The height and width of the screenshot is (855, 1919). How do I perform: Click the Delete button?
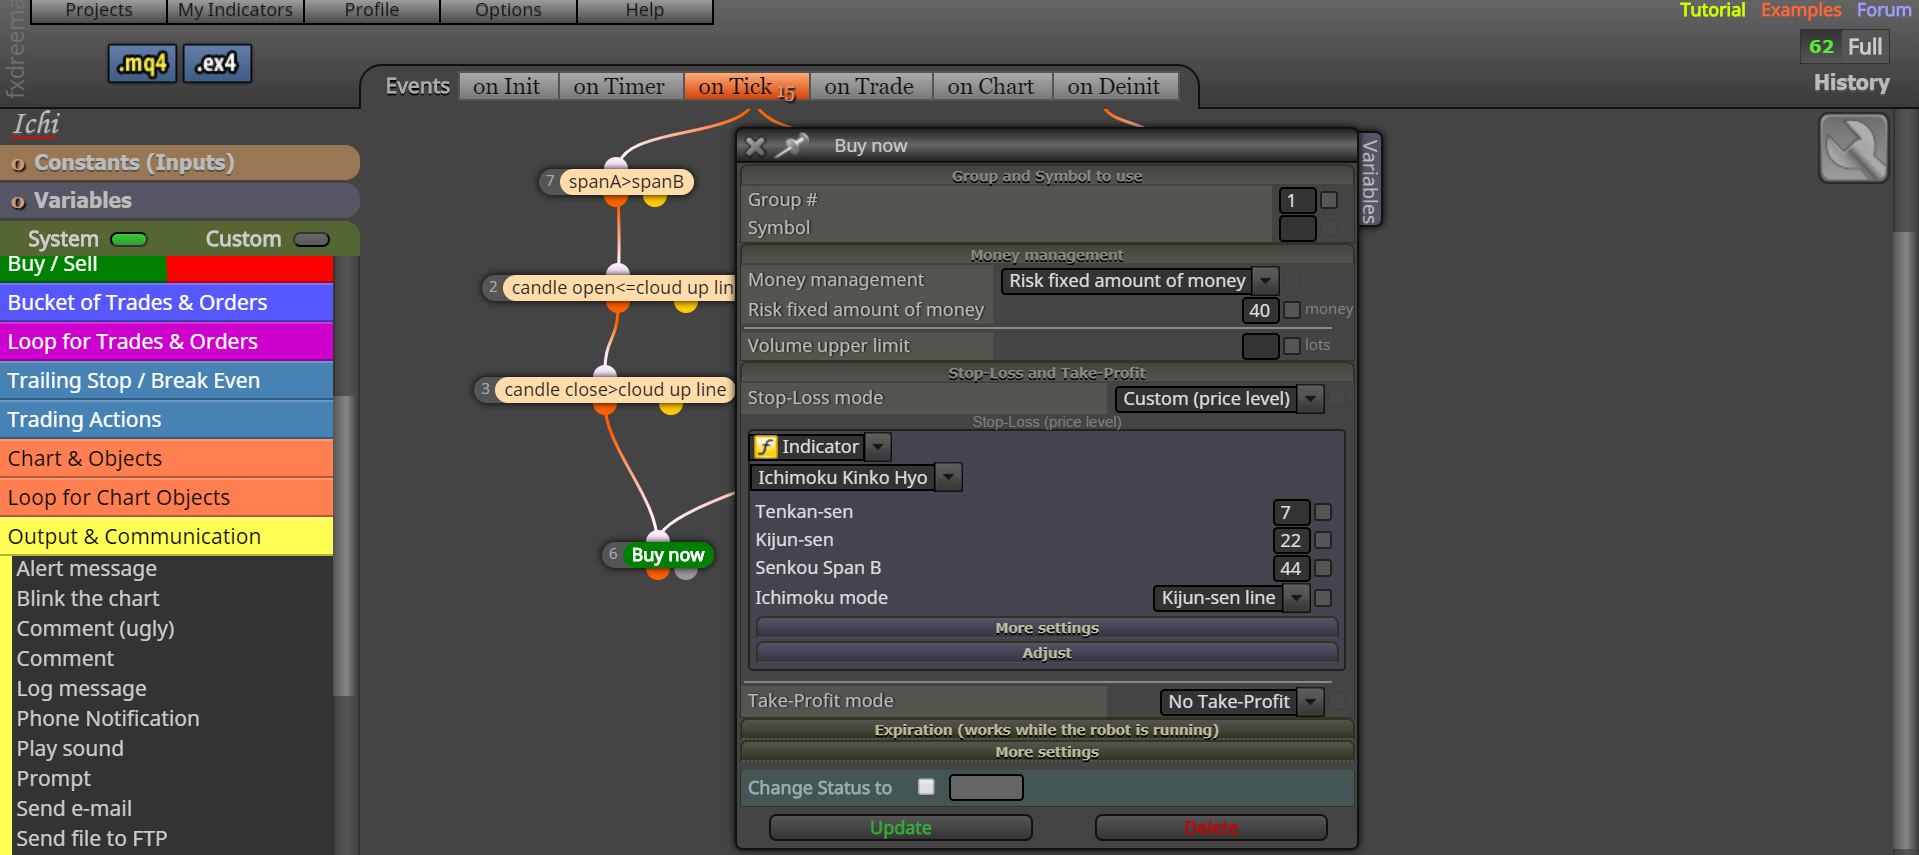(1211, 828)
